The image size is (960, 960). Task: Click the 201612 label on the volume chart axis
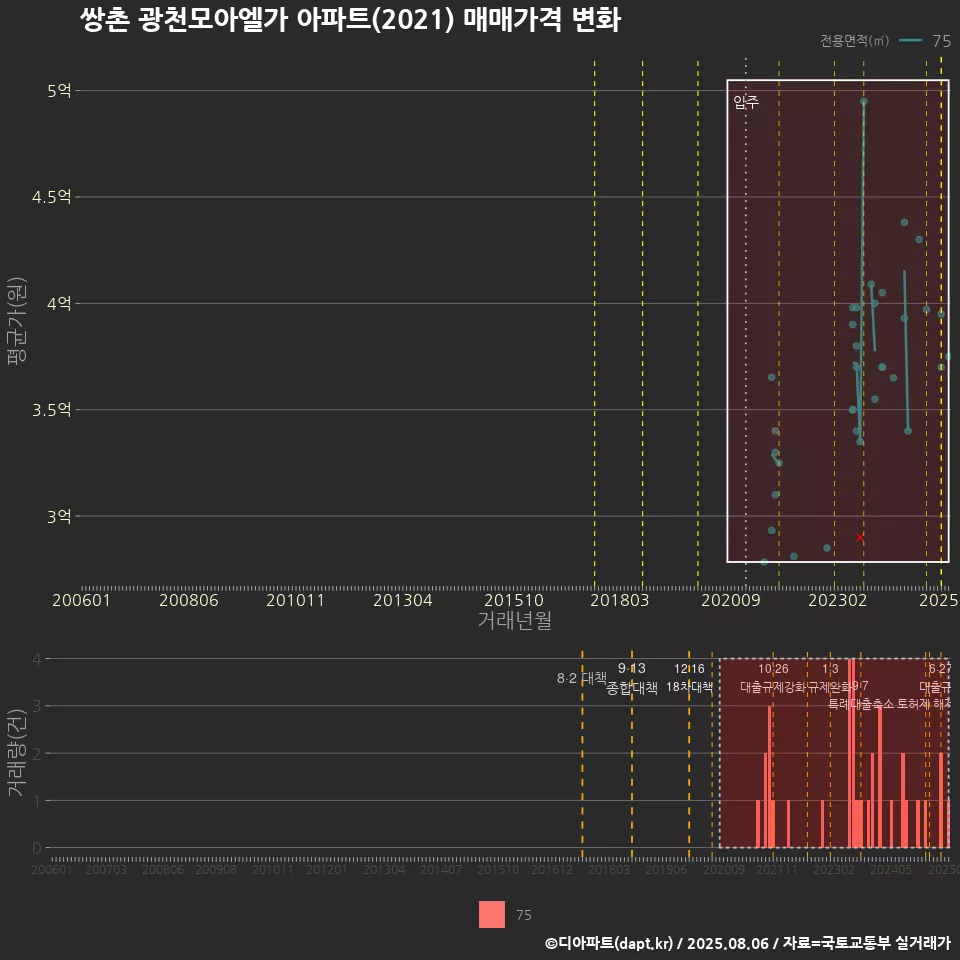click(x=552, y=869)
